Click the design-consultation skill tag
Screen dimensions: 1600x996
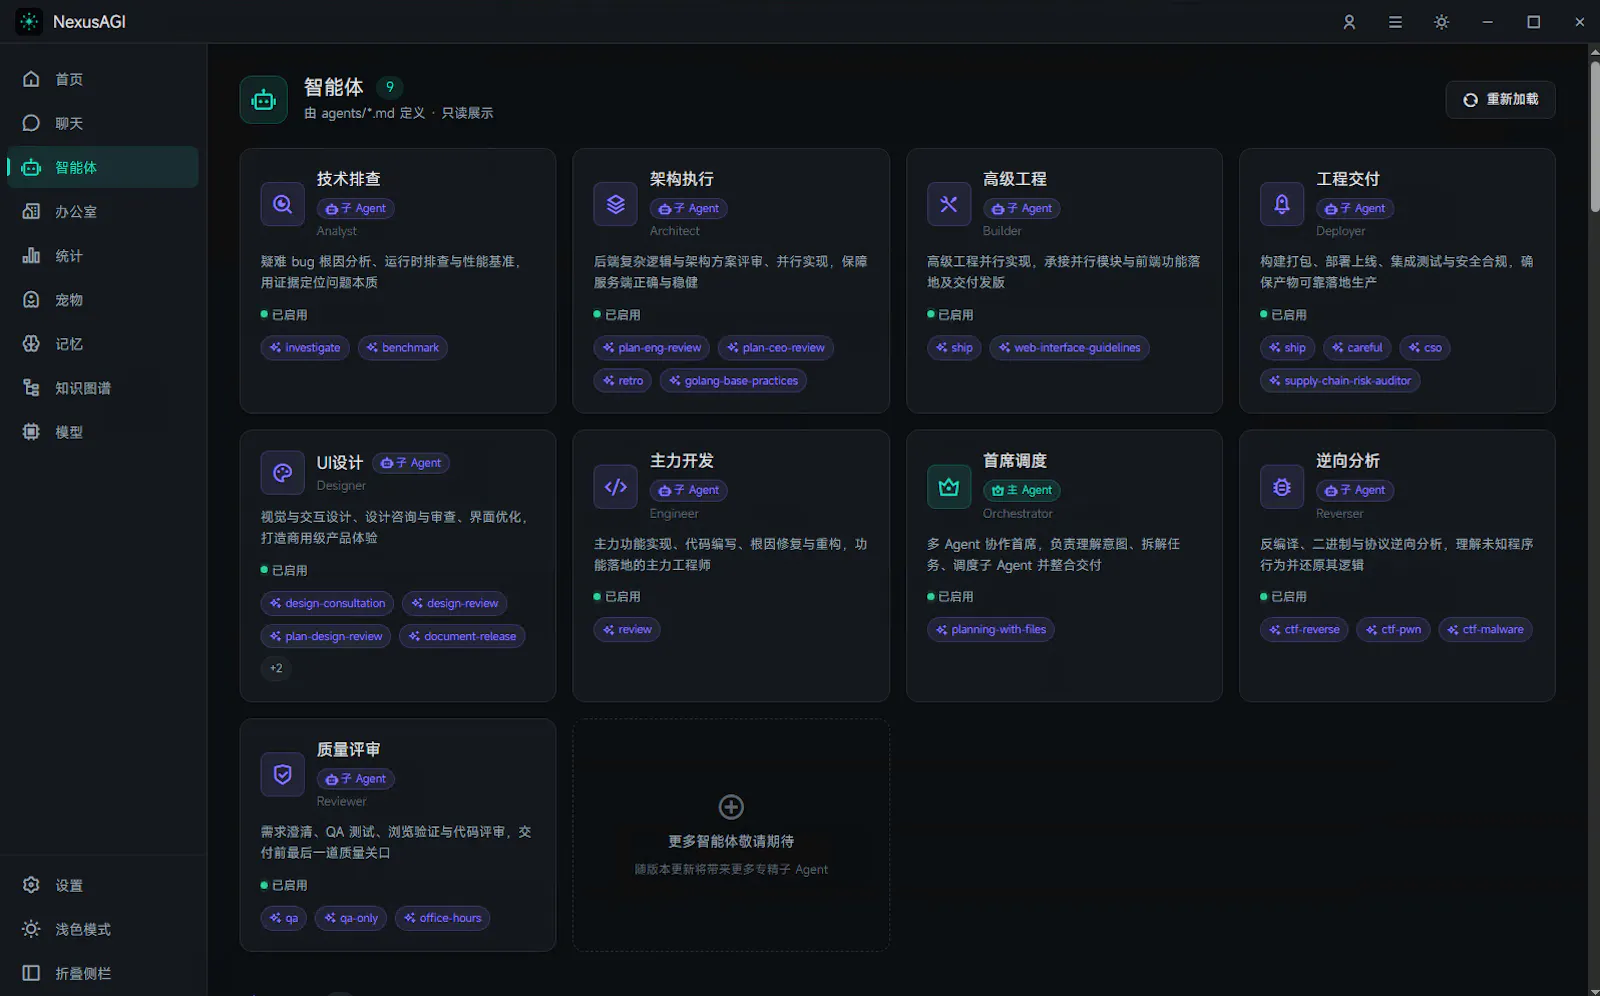point(327,604)
